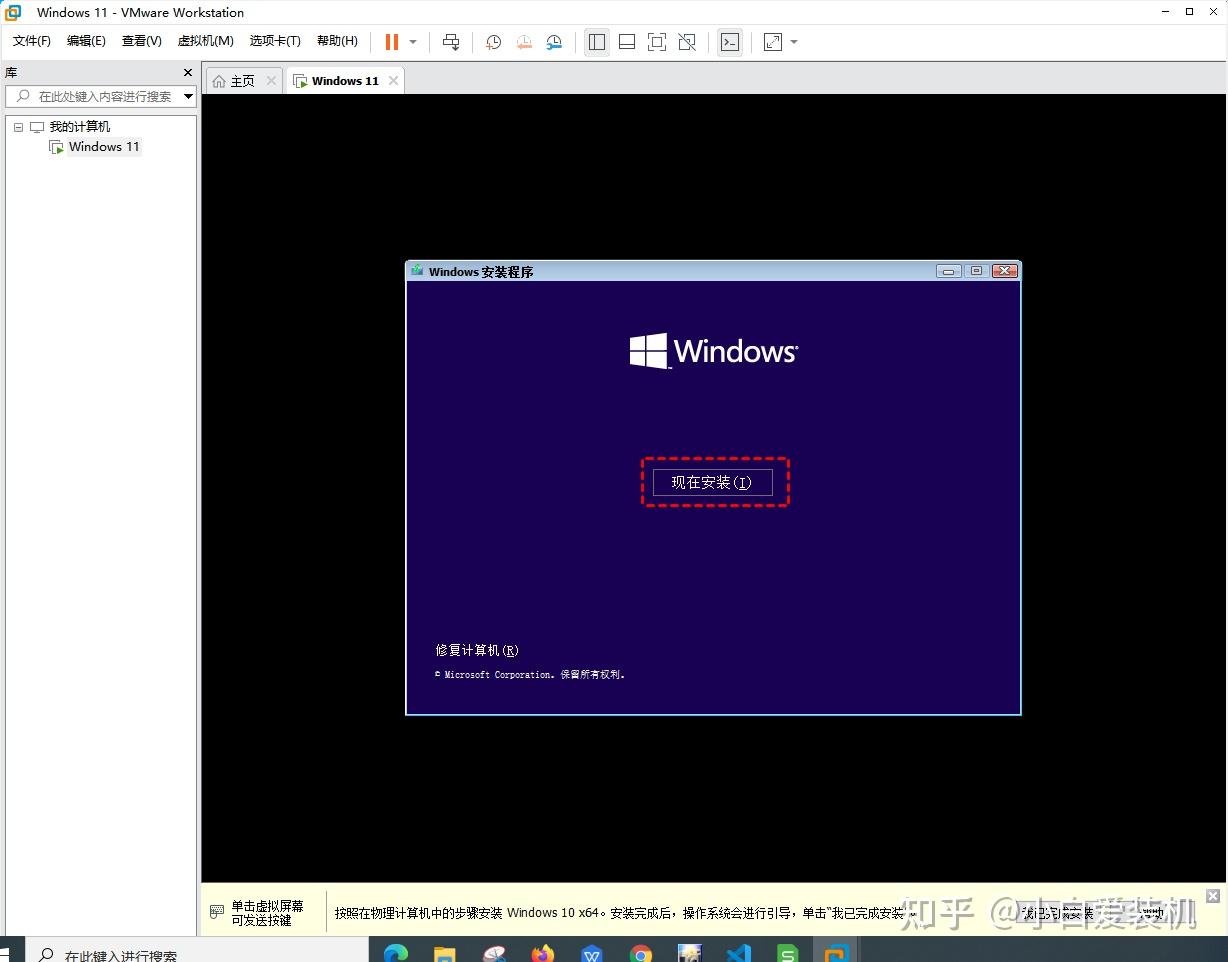Open the library search filter dropdown

(x=187, y=96)
